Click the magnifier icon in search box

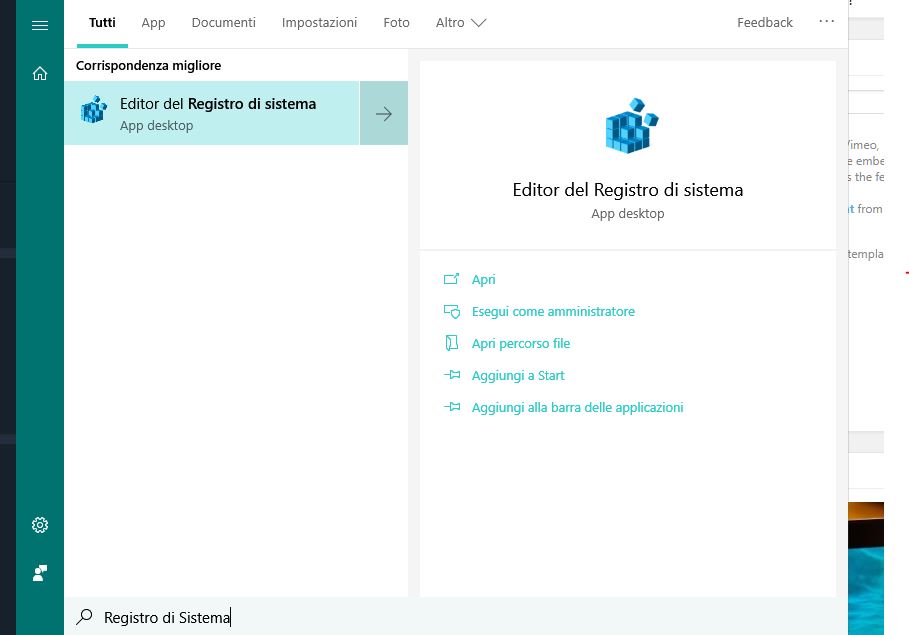pos(85,618)
